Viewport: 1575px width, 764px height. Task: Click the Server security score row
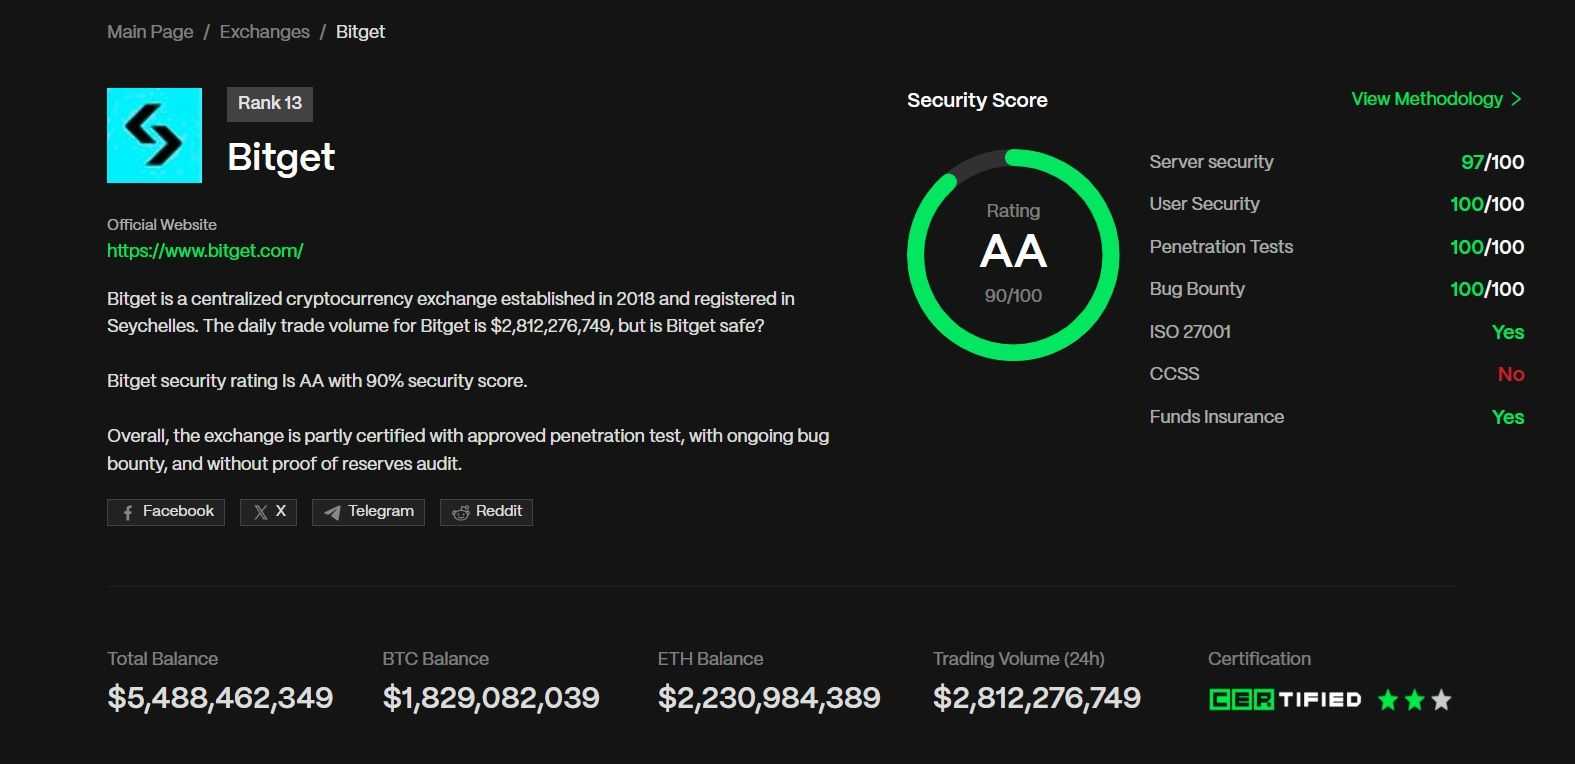(1336, 162)
